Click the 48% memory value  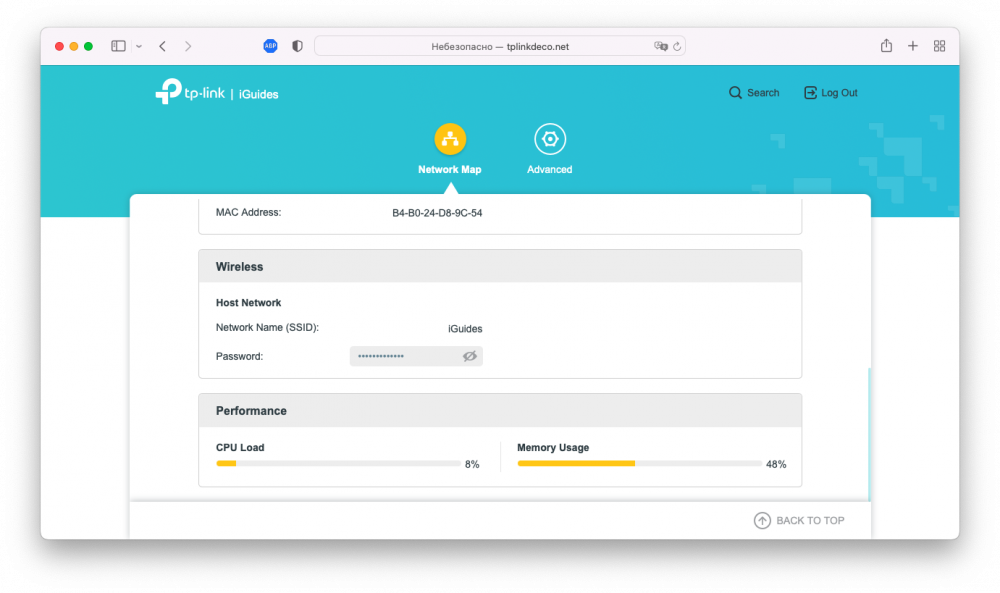tap(776, 464)
